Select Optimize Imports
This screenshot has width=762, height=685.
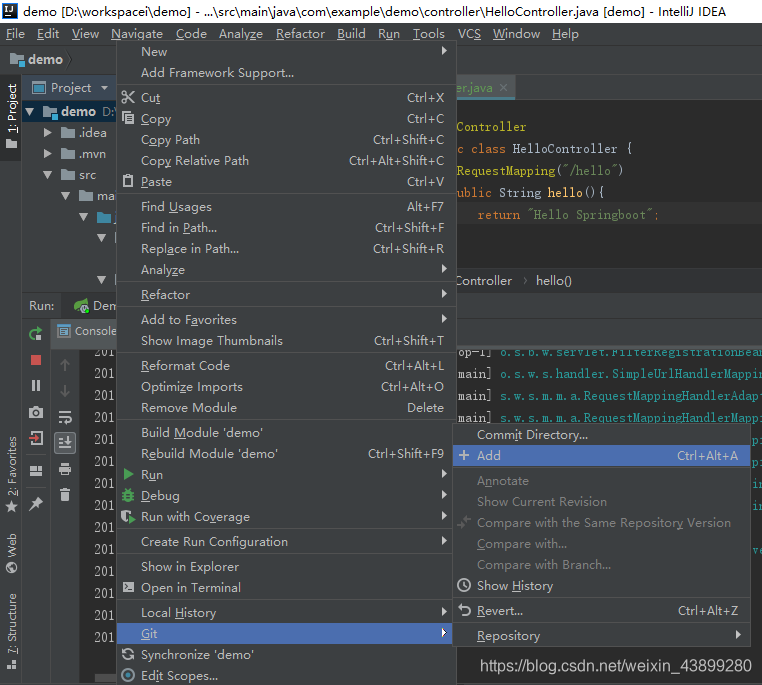[286, 387]
